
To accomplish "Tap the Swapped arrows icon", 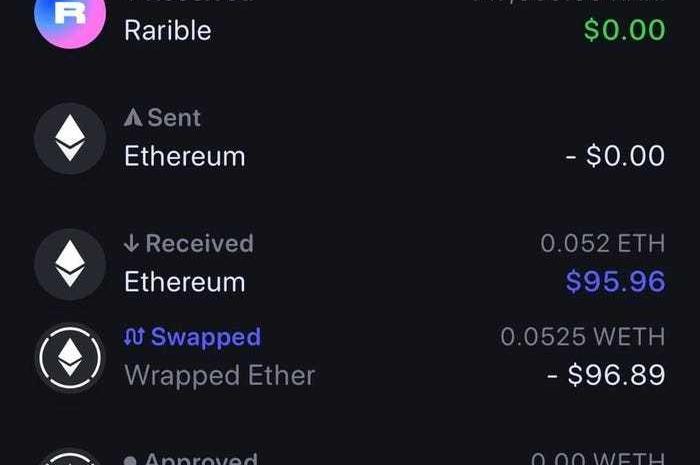I will point(134,336).
